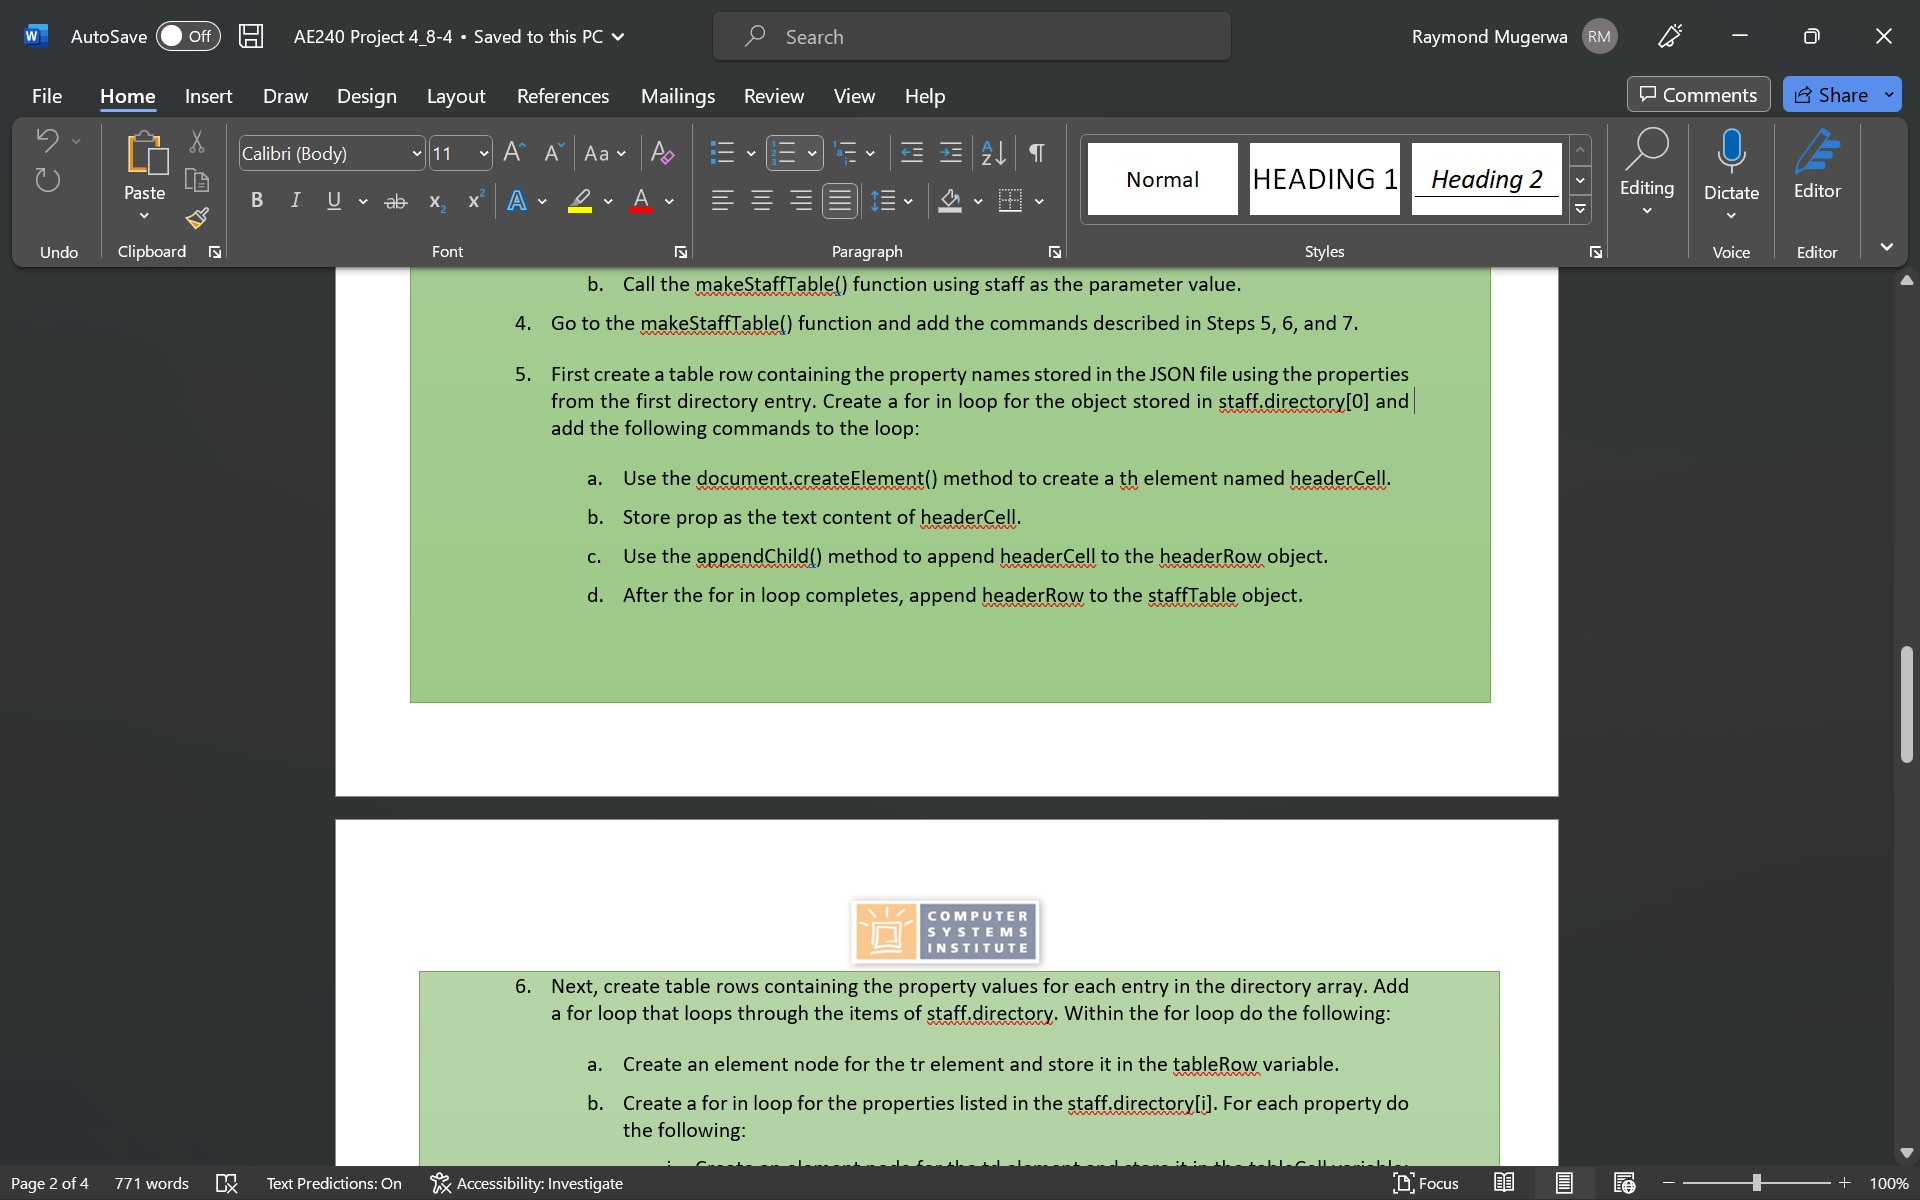Toggle Justify alignment
Viewport: 1920px width, 1200px height.
click(x=840, y=201)
